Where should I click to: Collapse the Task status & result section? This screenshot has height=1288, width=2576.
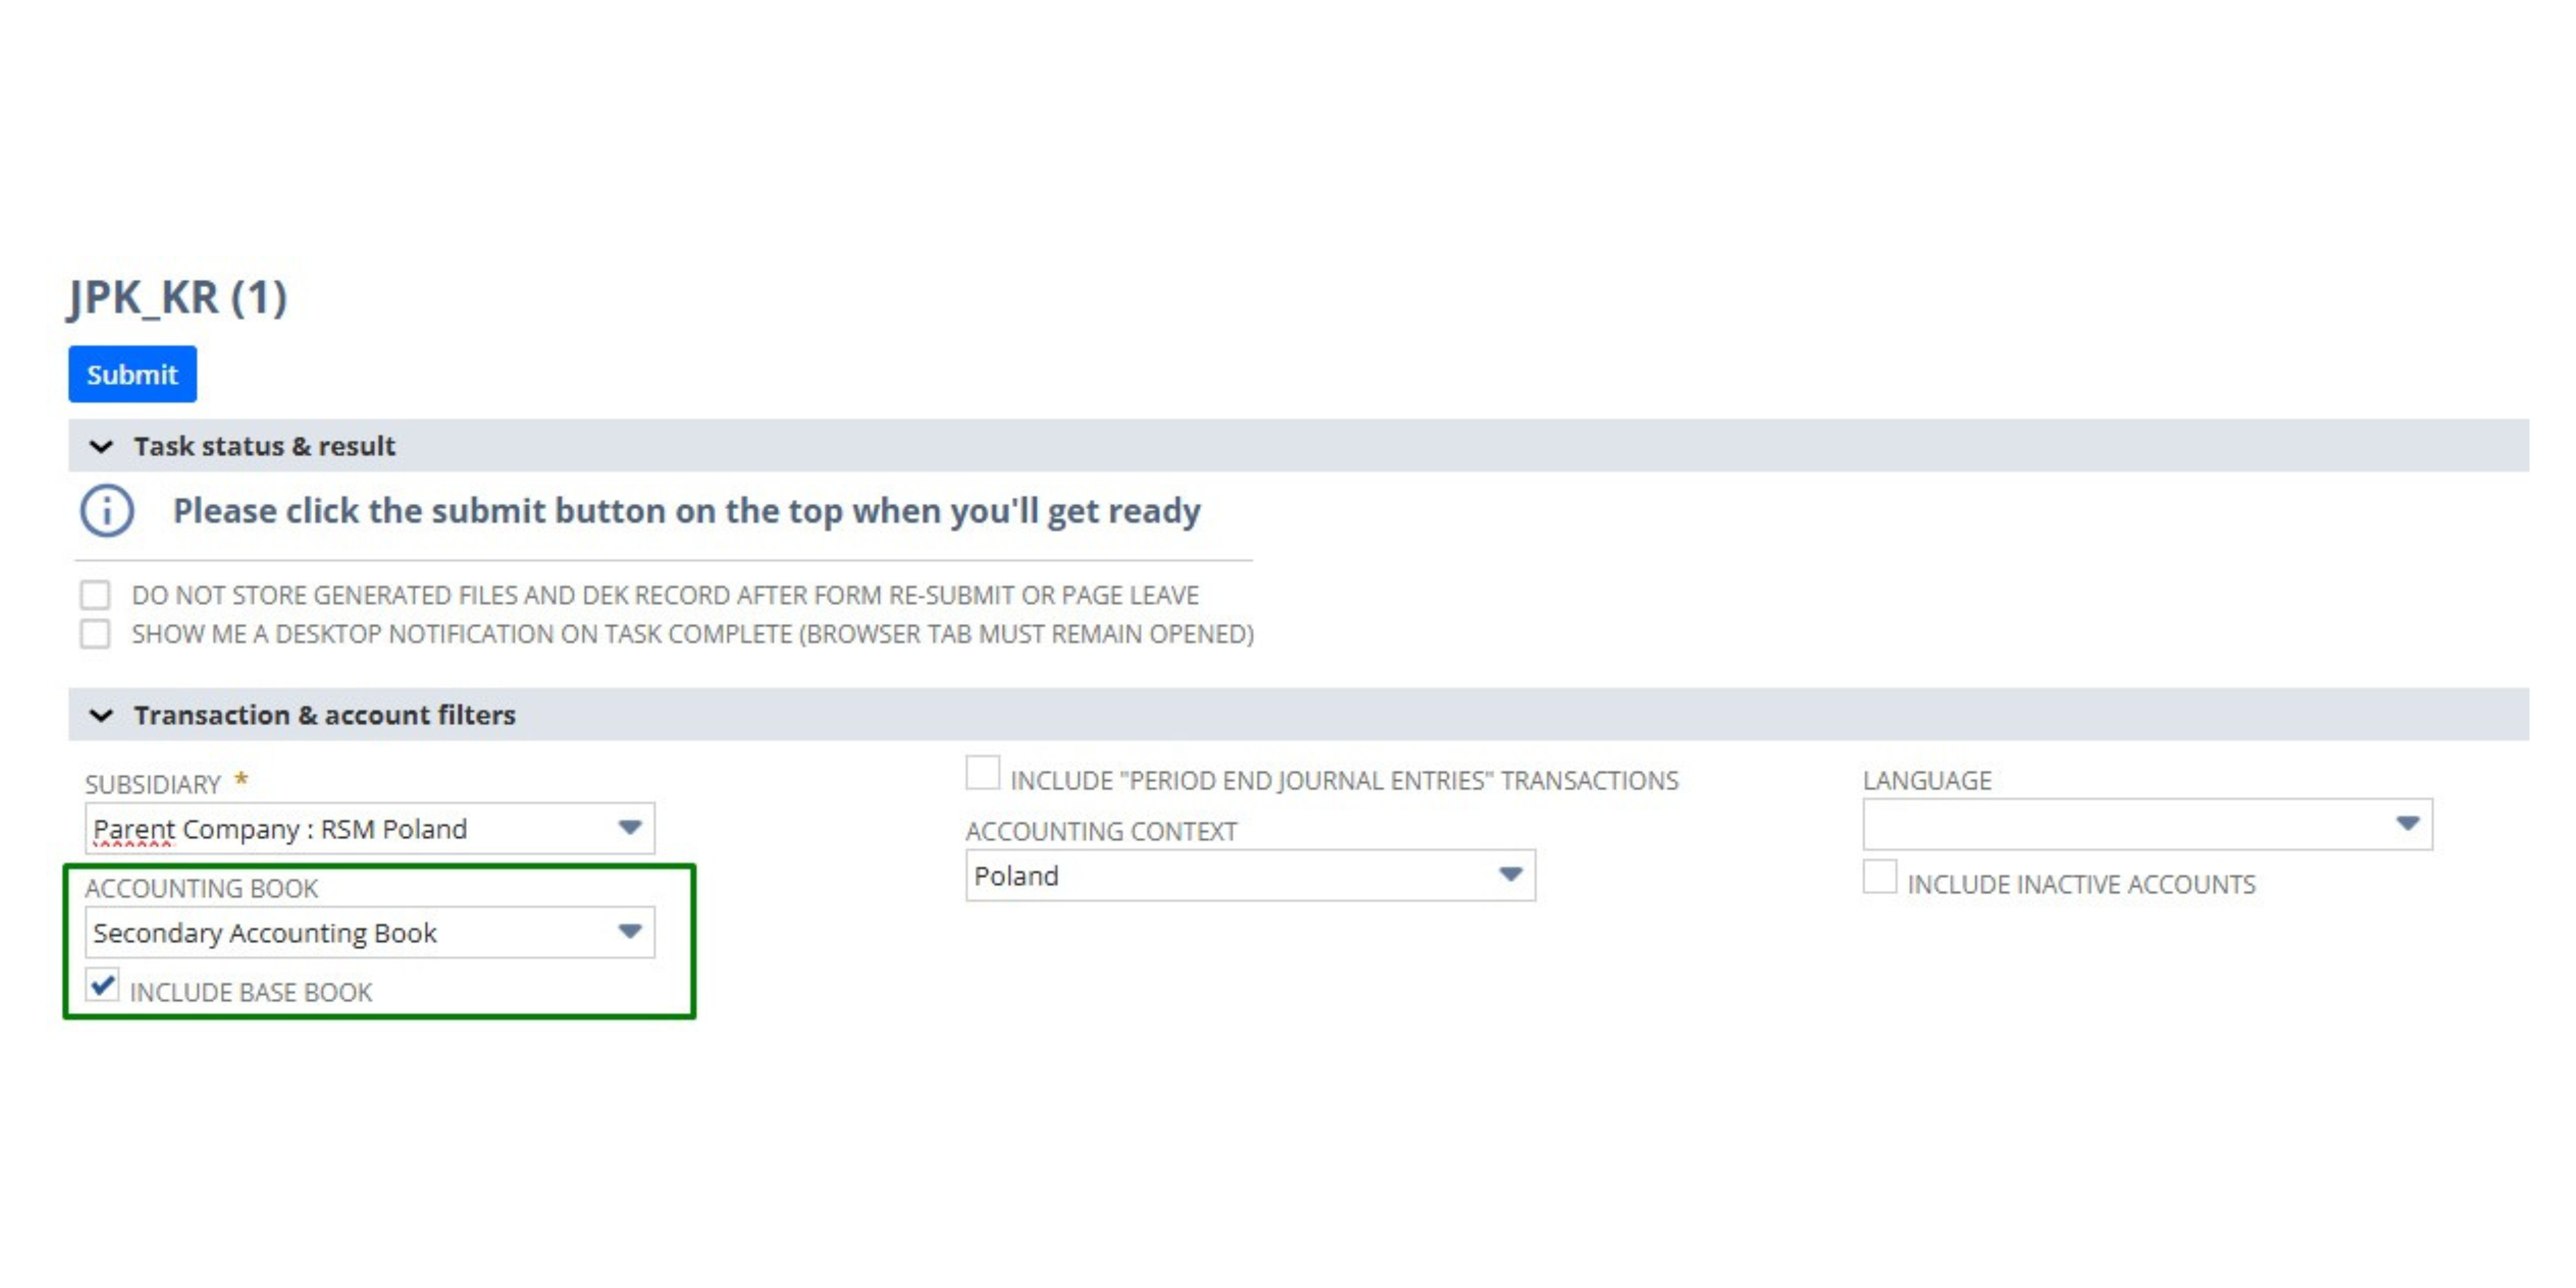[x=101, y=446]
